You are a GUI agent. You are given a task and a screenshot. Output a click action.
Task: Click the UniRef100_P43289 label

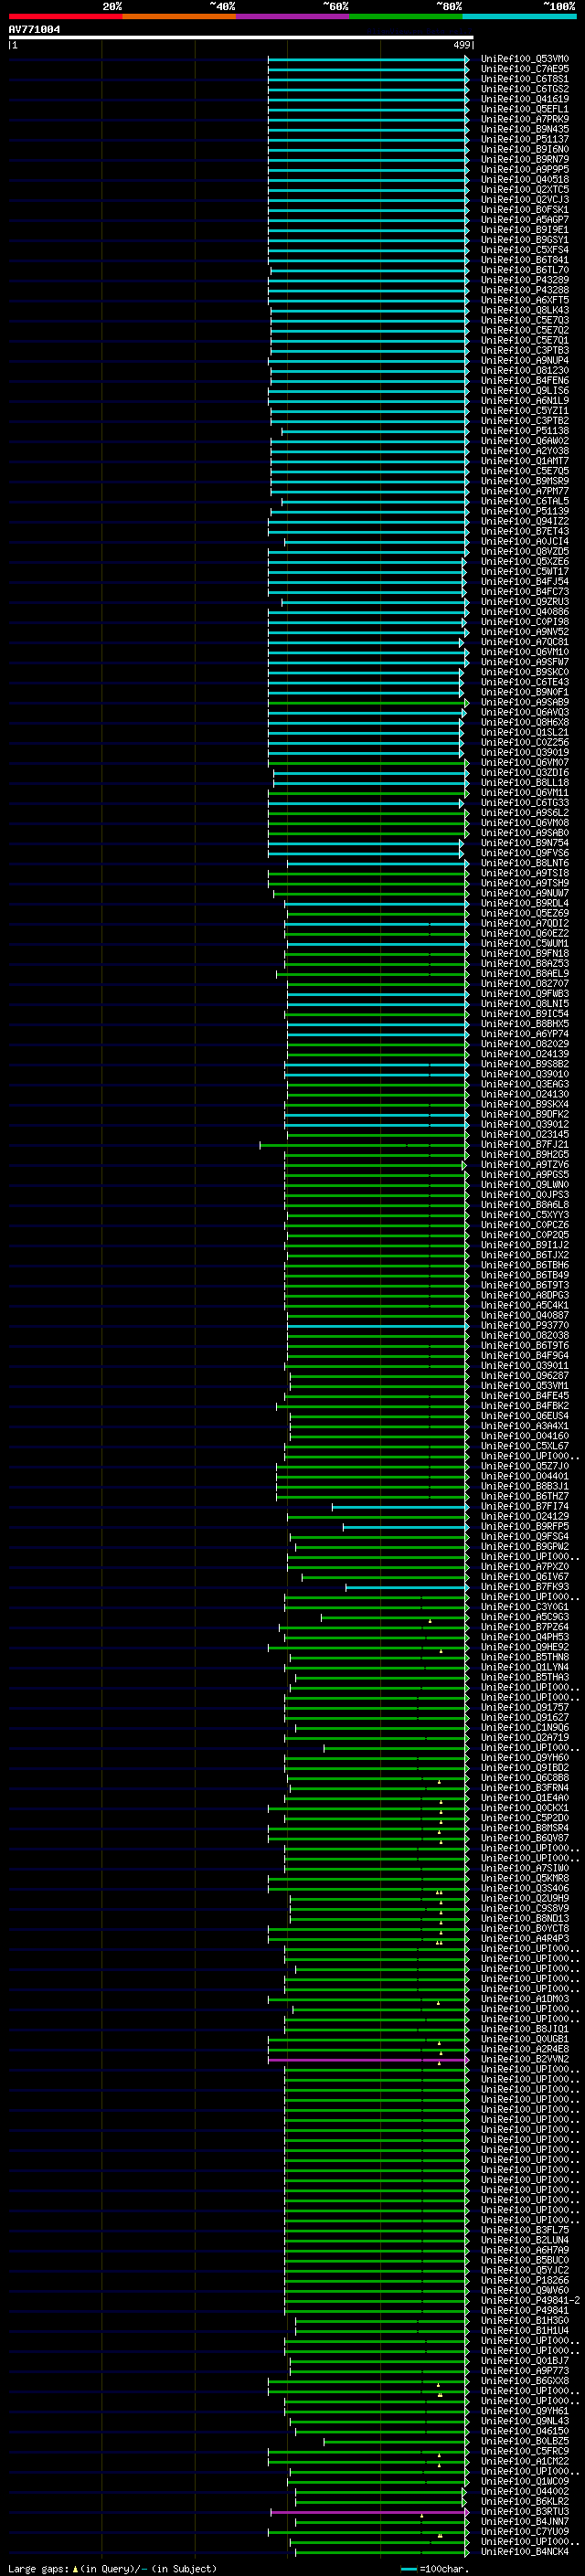[524, 280]
